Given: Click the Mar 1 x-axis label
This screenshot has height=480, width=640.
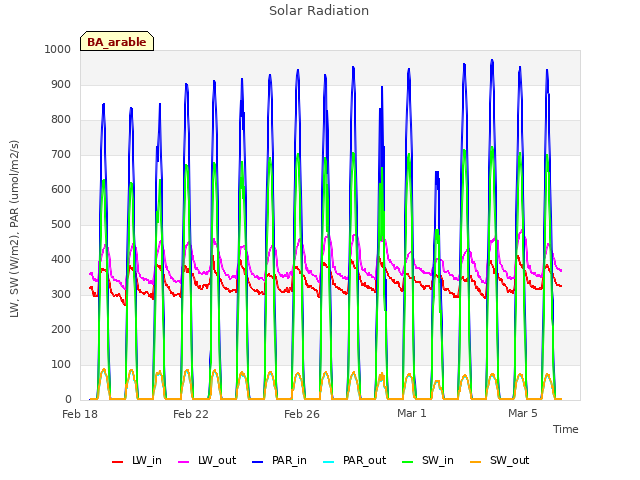Looking at the screenshot, I should point(411,413).
